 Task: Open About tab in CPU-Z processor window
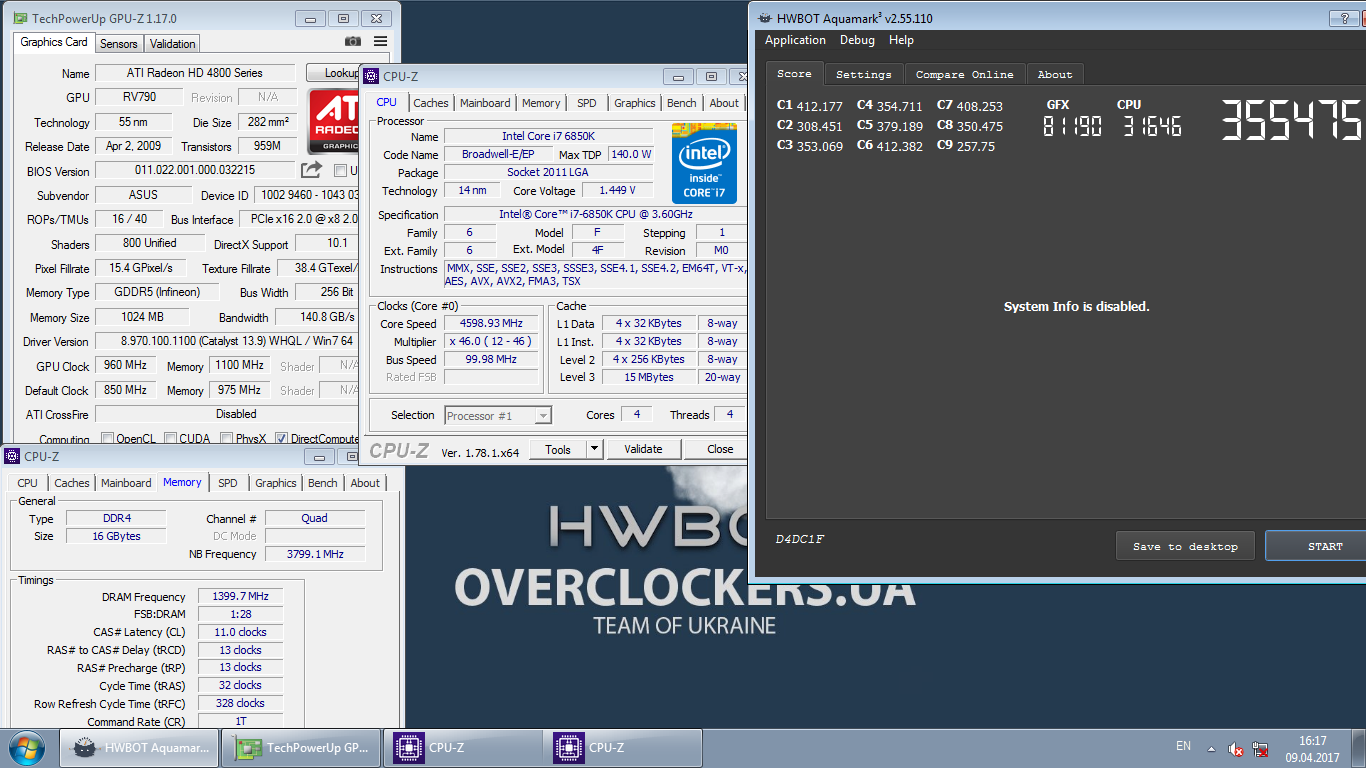point(724,103)
